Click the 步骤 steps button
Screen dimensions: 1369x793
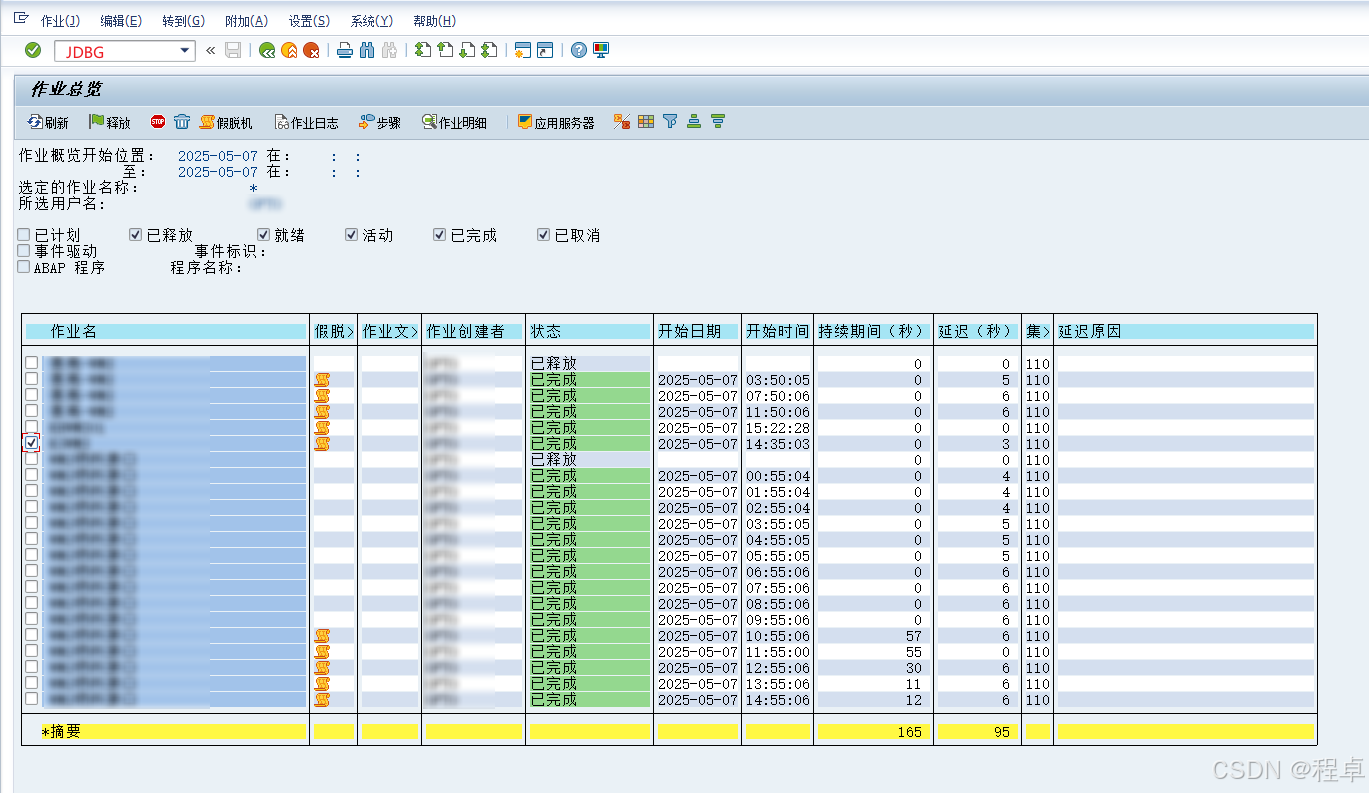click(380, 122)
